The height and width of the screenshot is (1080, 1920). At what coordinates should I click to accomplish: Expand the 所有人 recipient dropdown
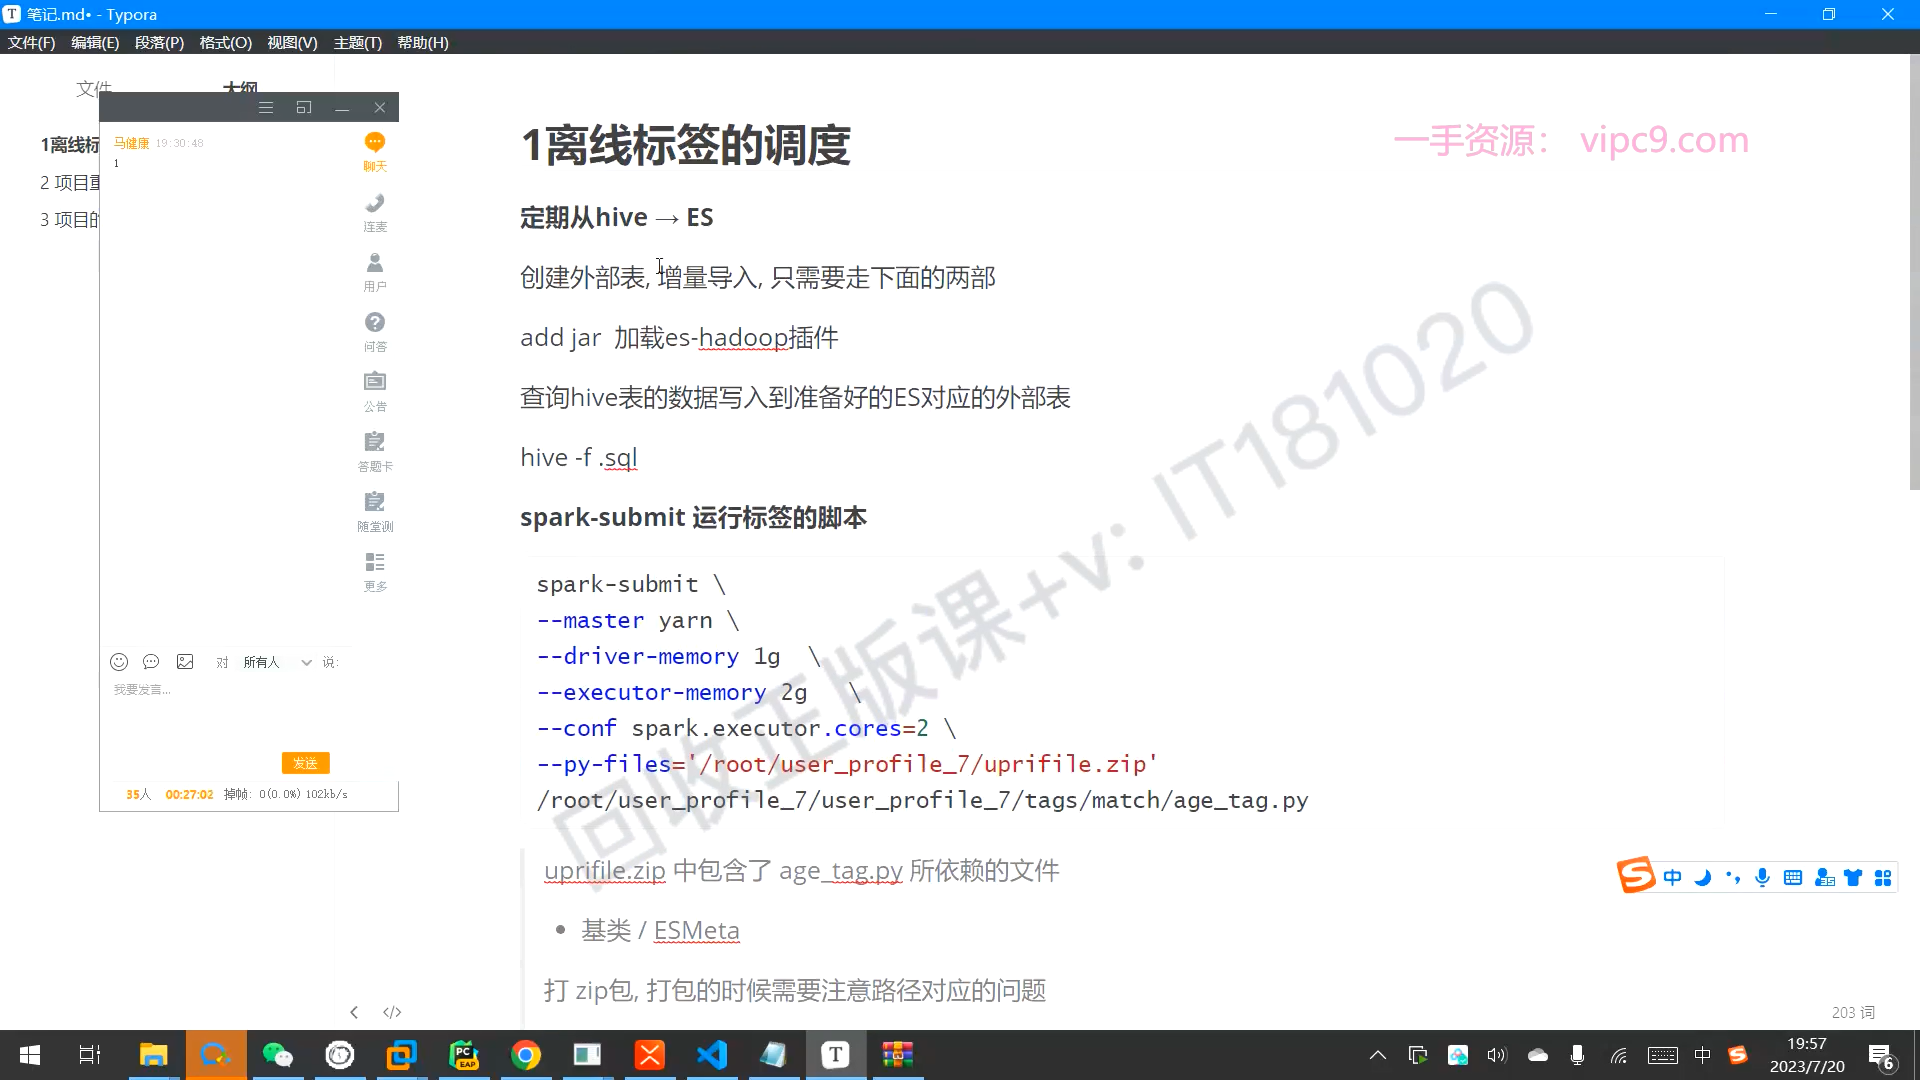pos(306,662)
